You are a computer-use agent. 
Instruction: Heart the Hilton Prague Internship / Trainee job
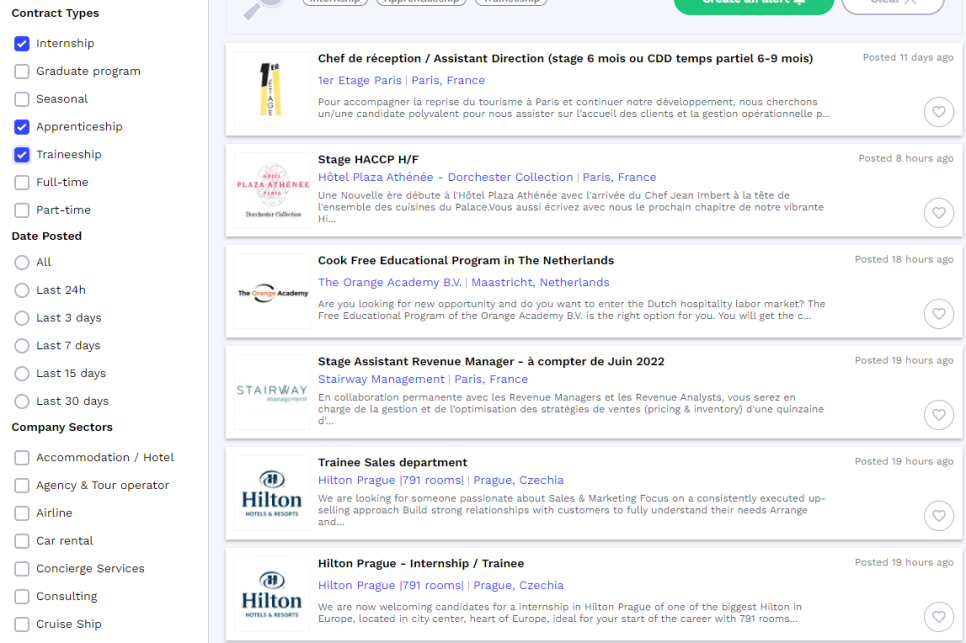[x=938, y=617]
